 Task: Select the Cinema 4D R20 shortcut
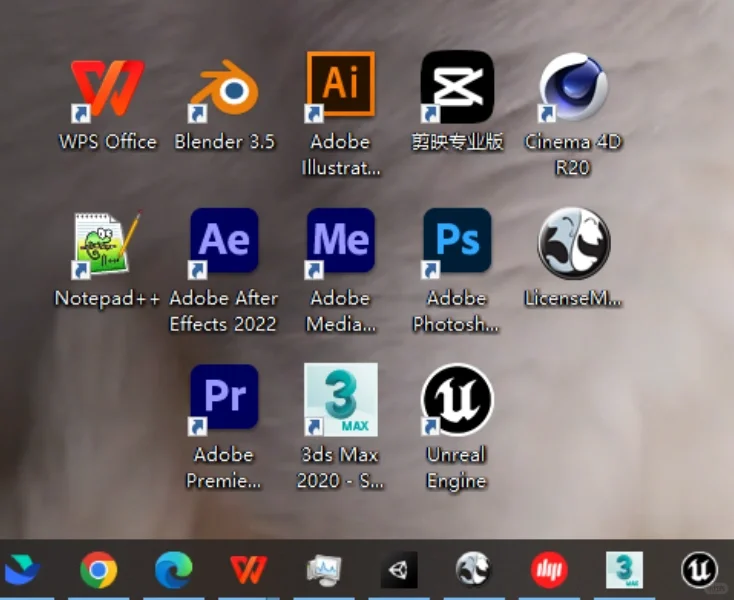pyautogui.click(x=573, y=87)
